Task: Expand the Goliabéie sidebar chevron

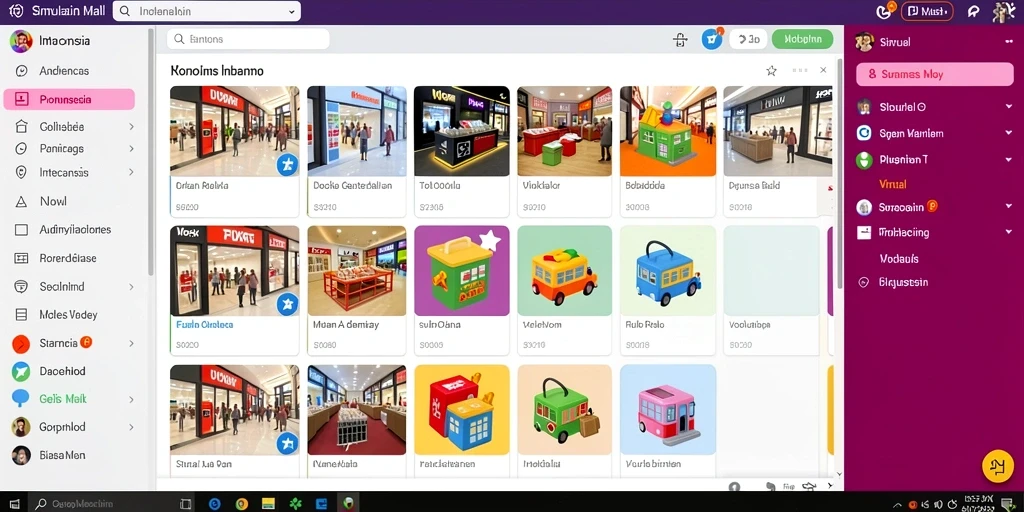Action: [131, 127]
